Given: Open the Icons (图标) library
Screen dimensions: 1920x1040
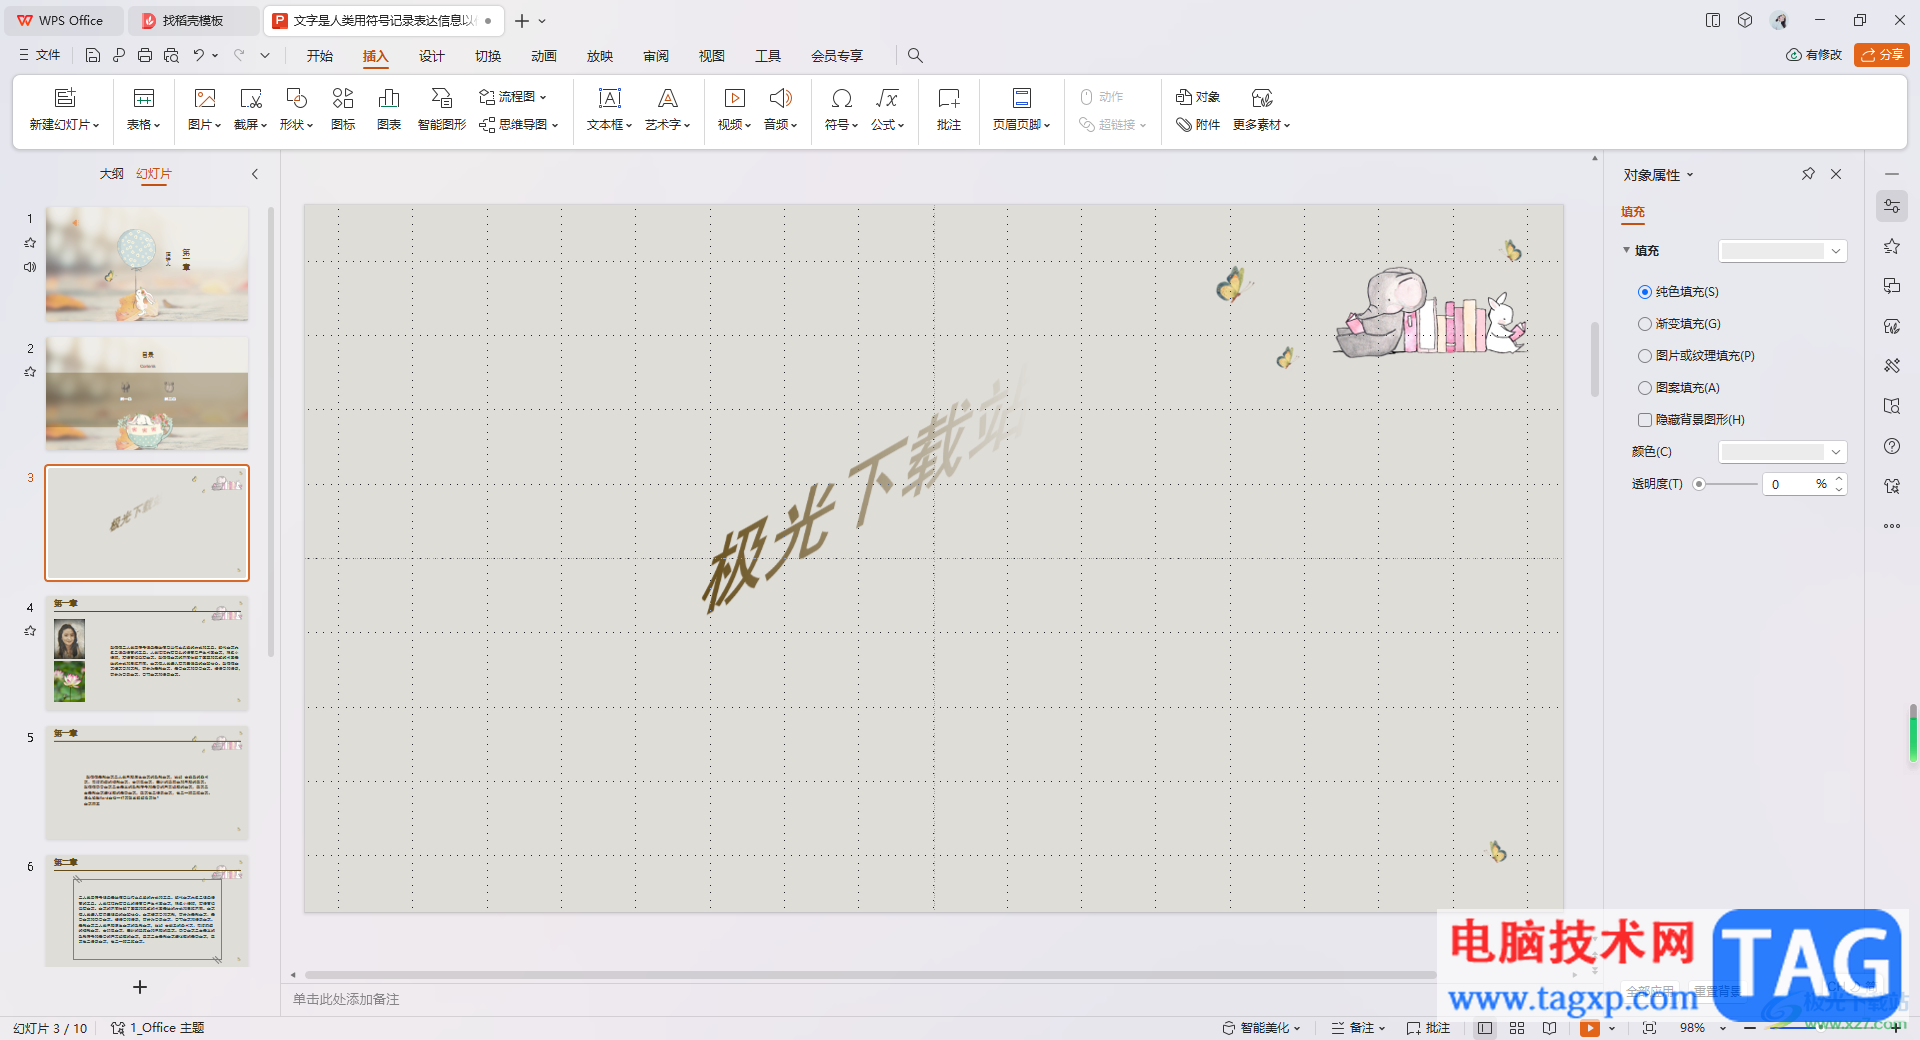Looking at the screenshot, I should [x=343, y=98].
